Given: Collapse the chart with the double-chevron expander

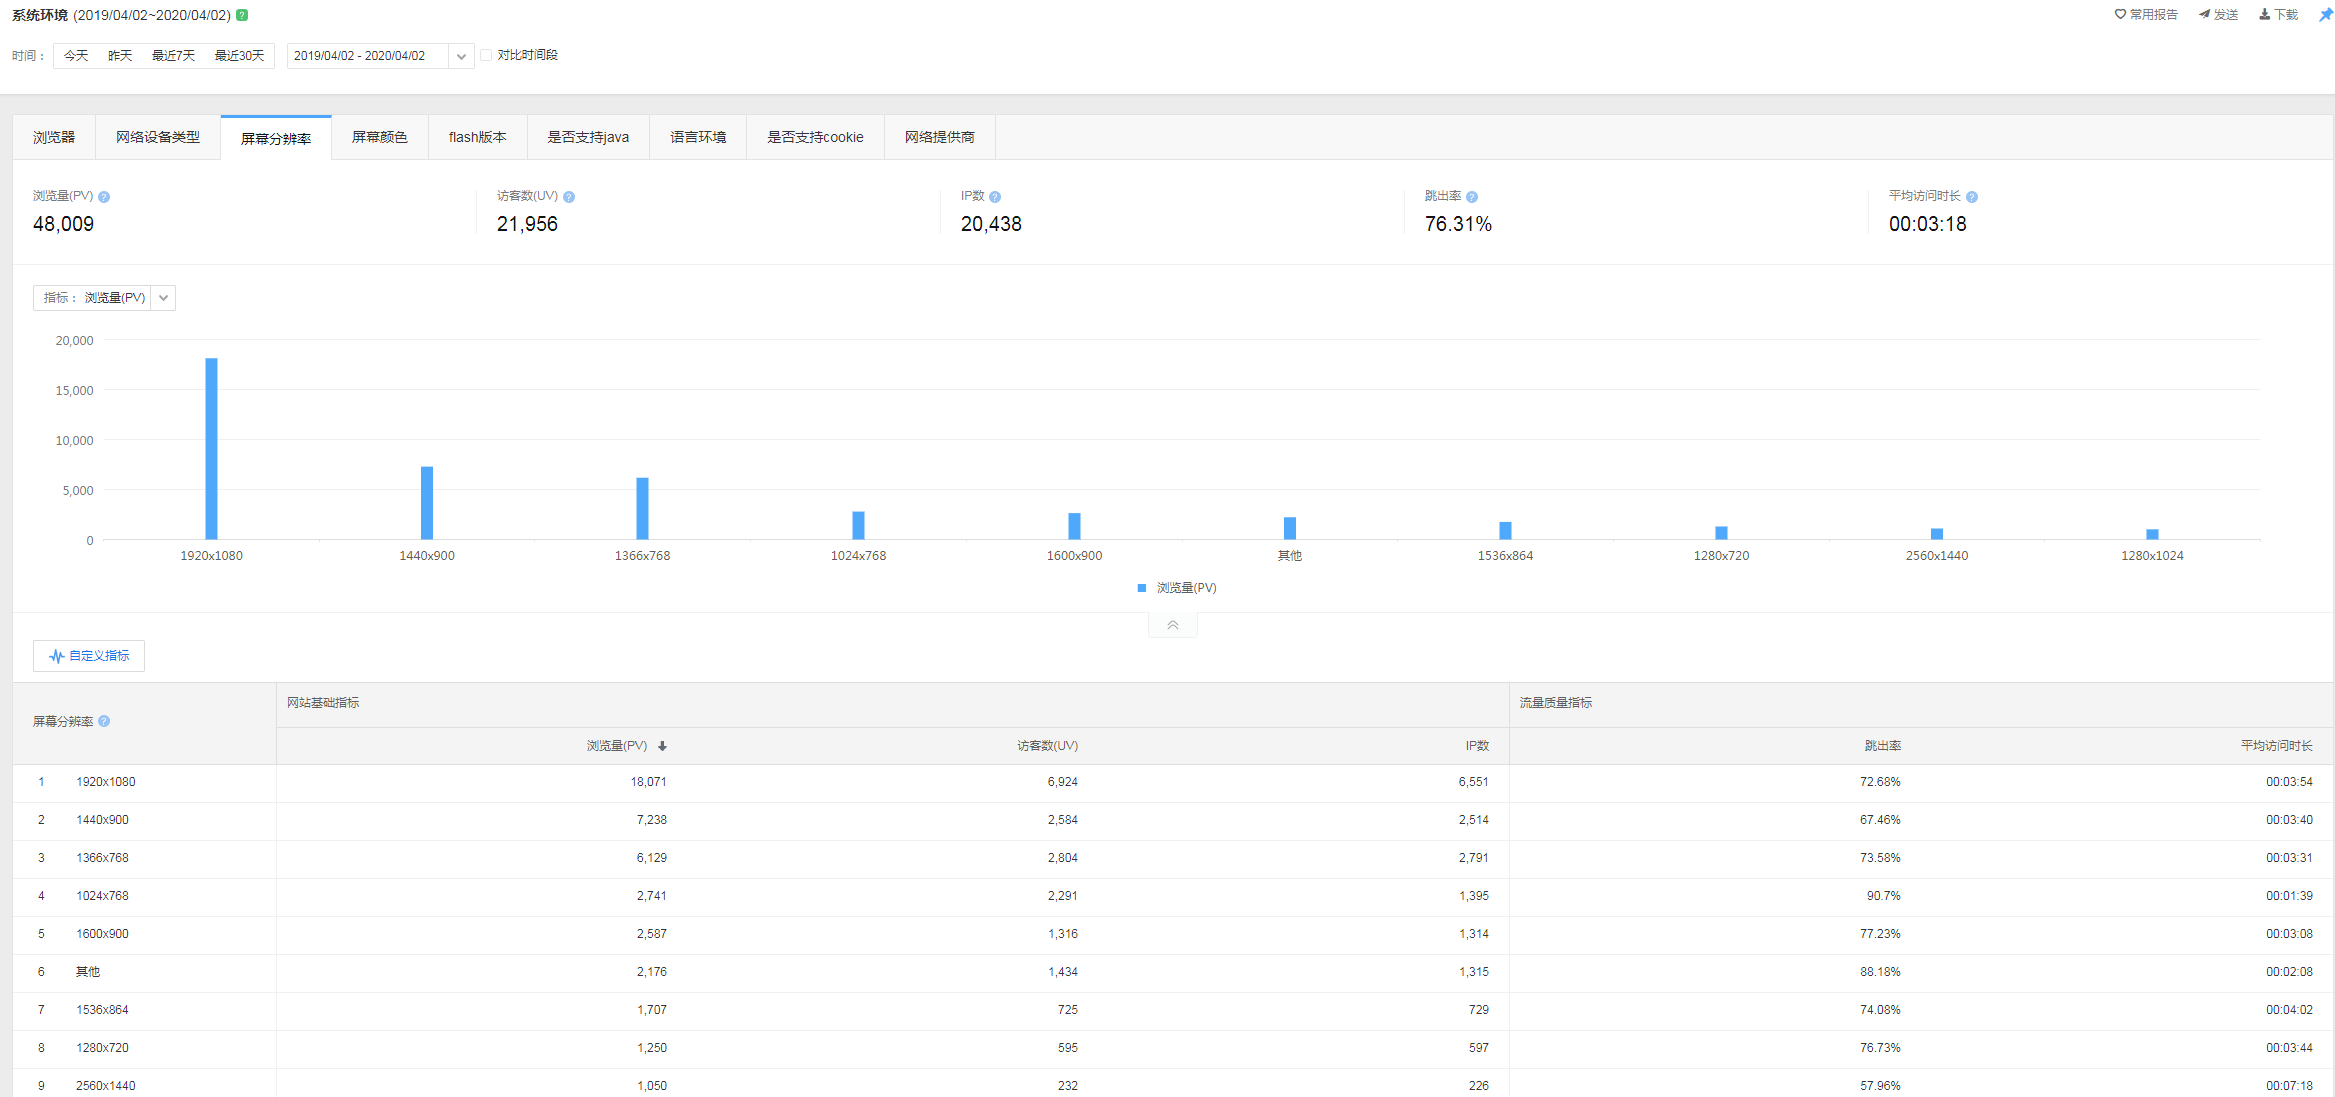Looking at the screenshot, I should click(1172, 625).
